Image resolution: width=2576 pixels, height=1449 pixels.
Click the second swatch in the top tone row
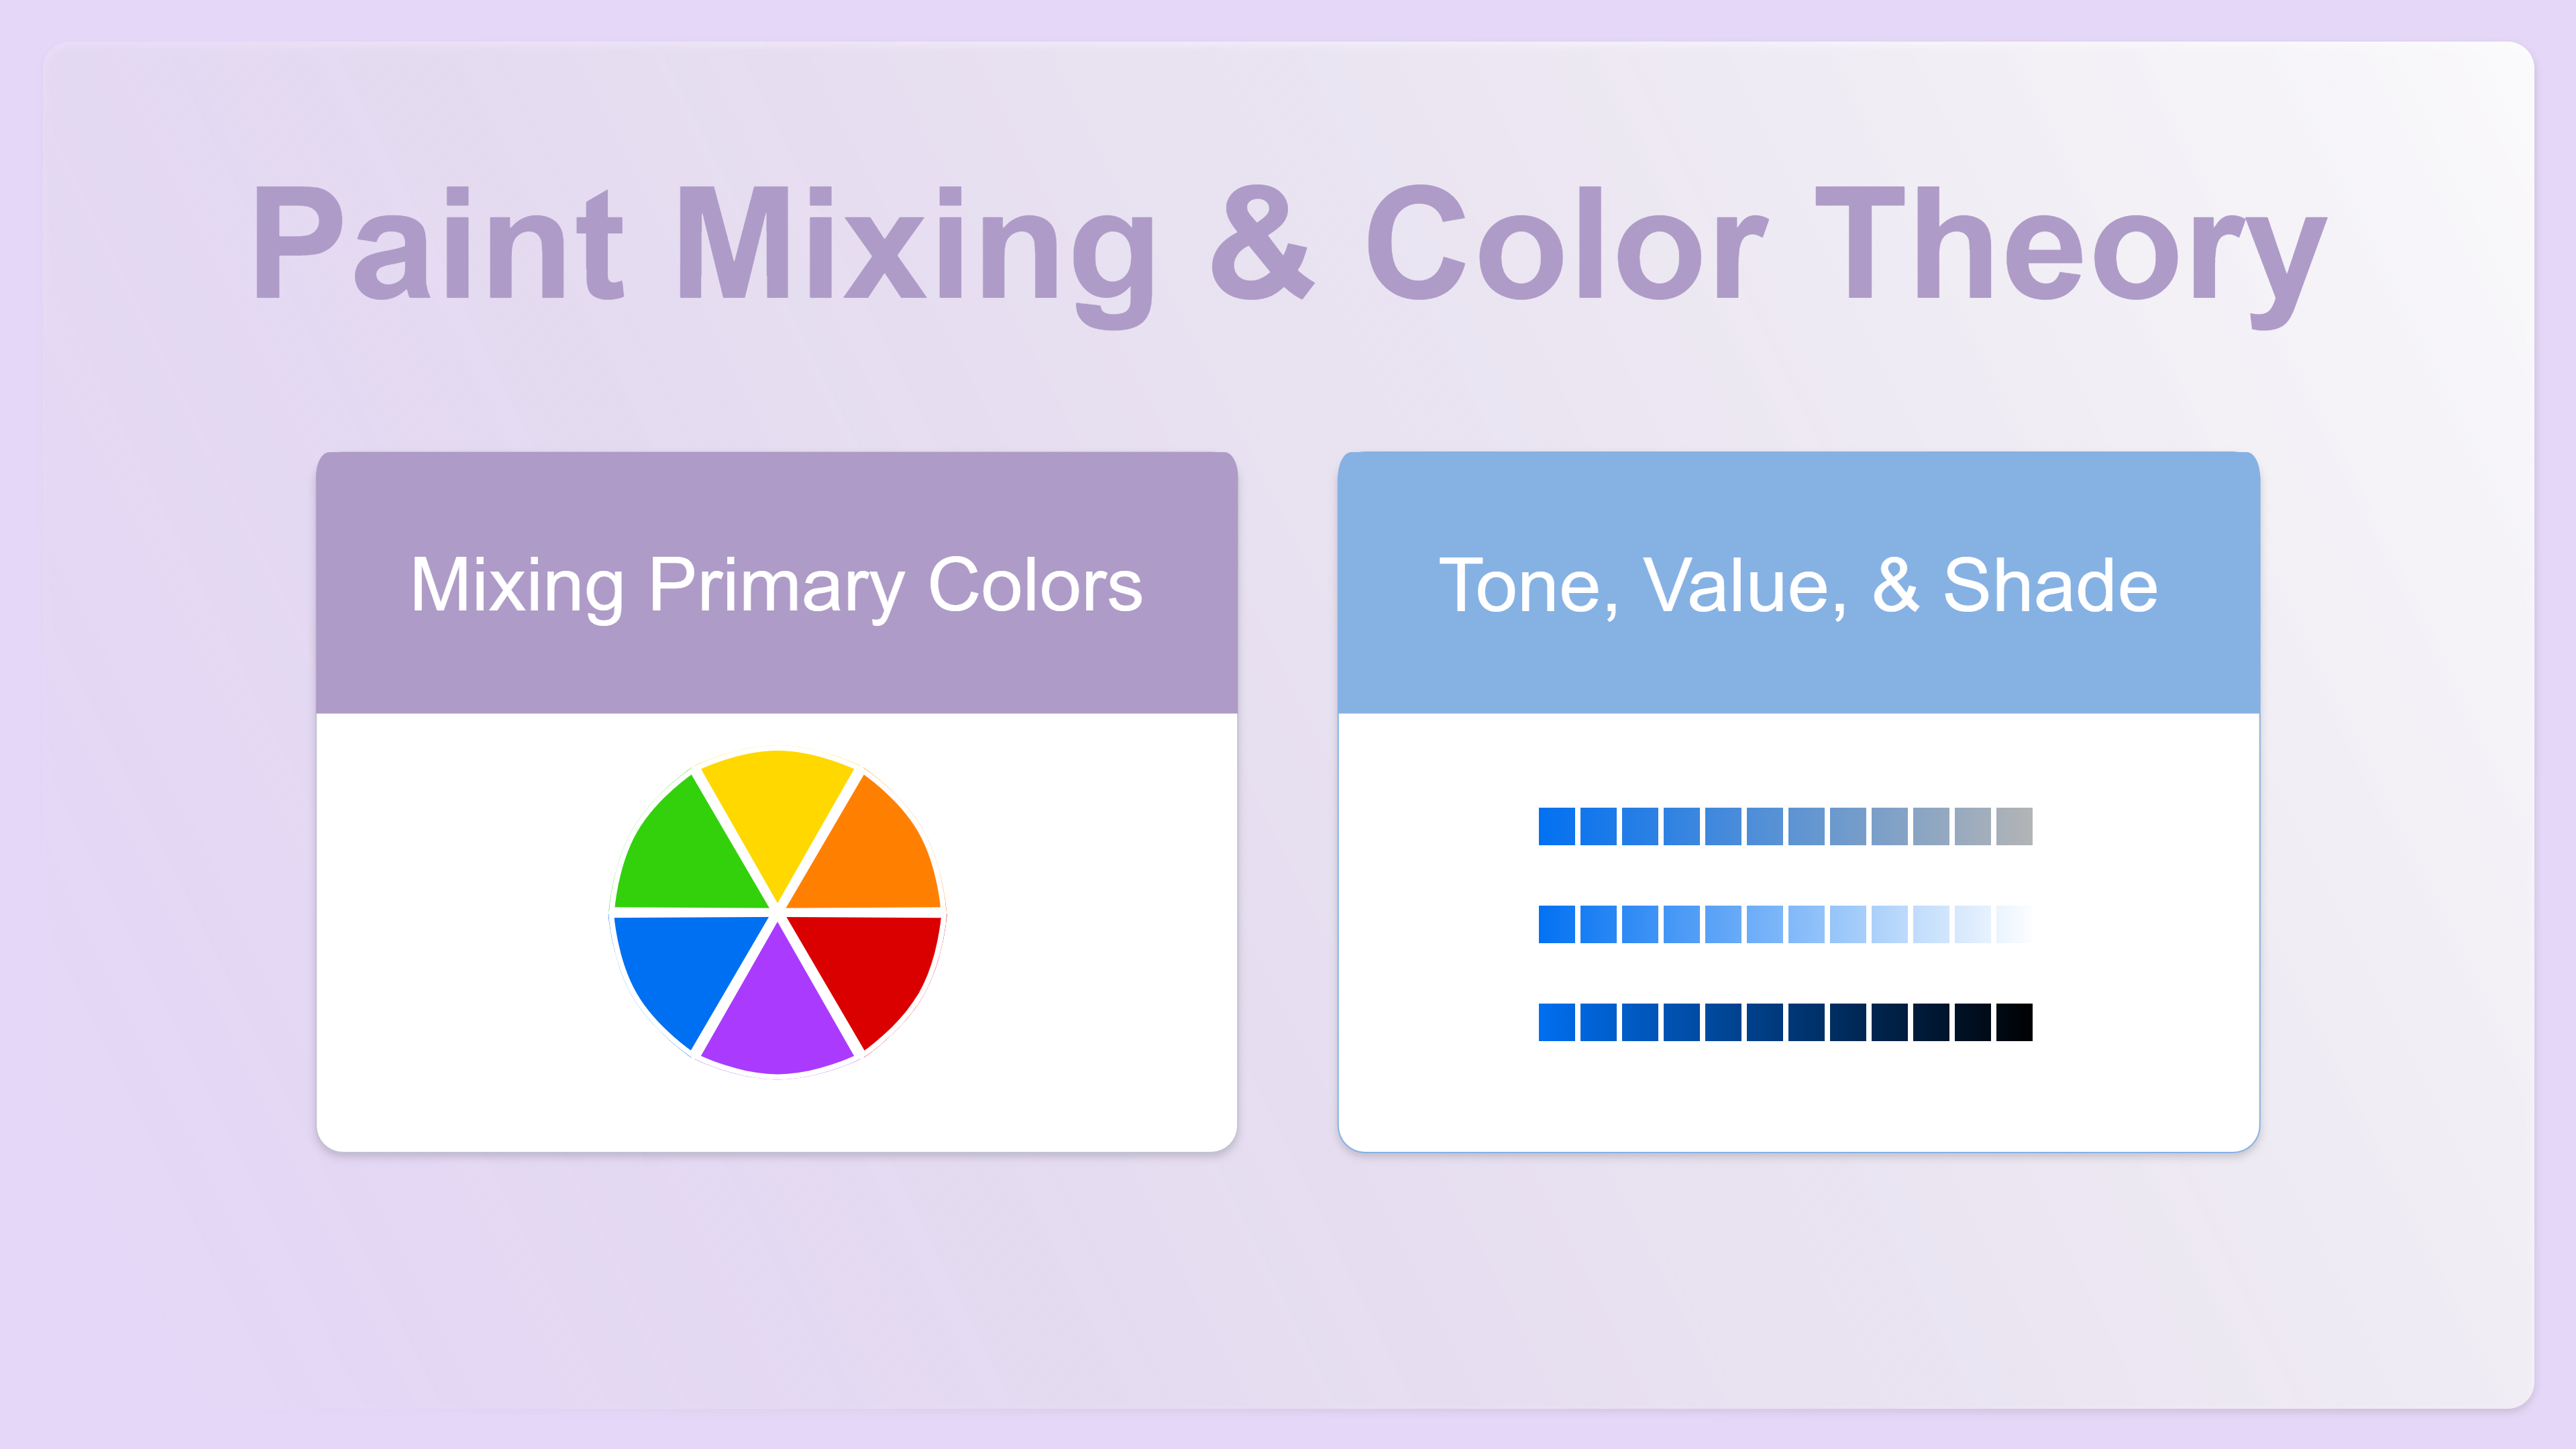1598,826
